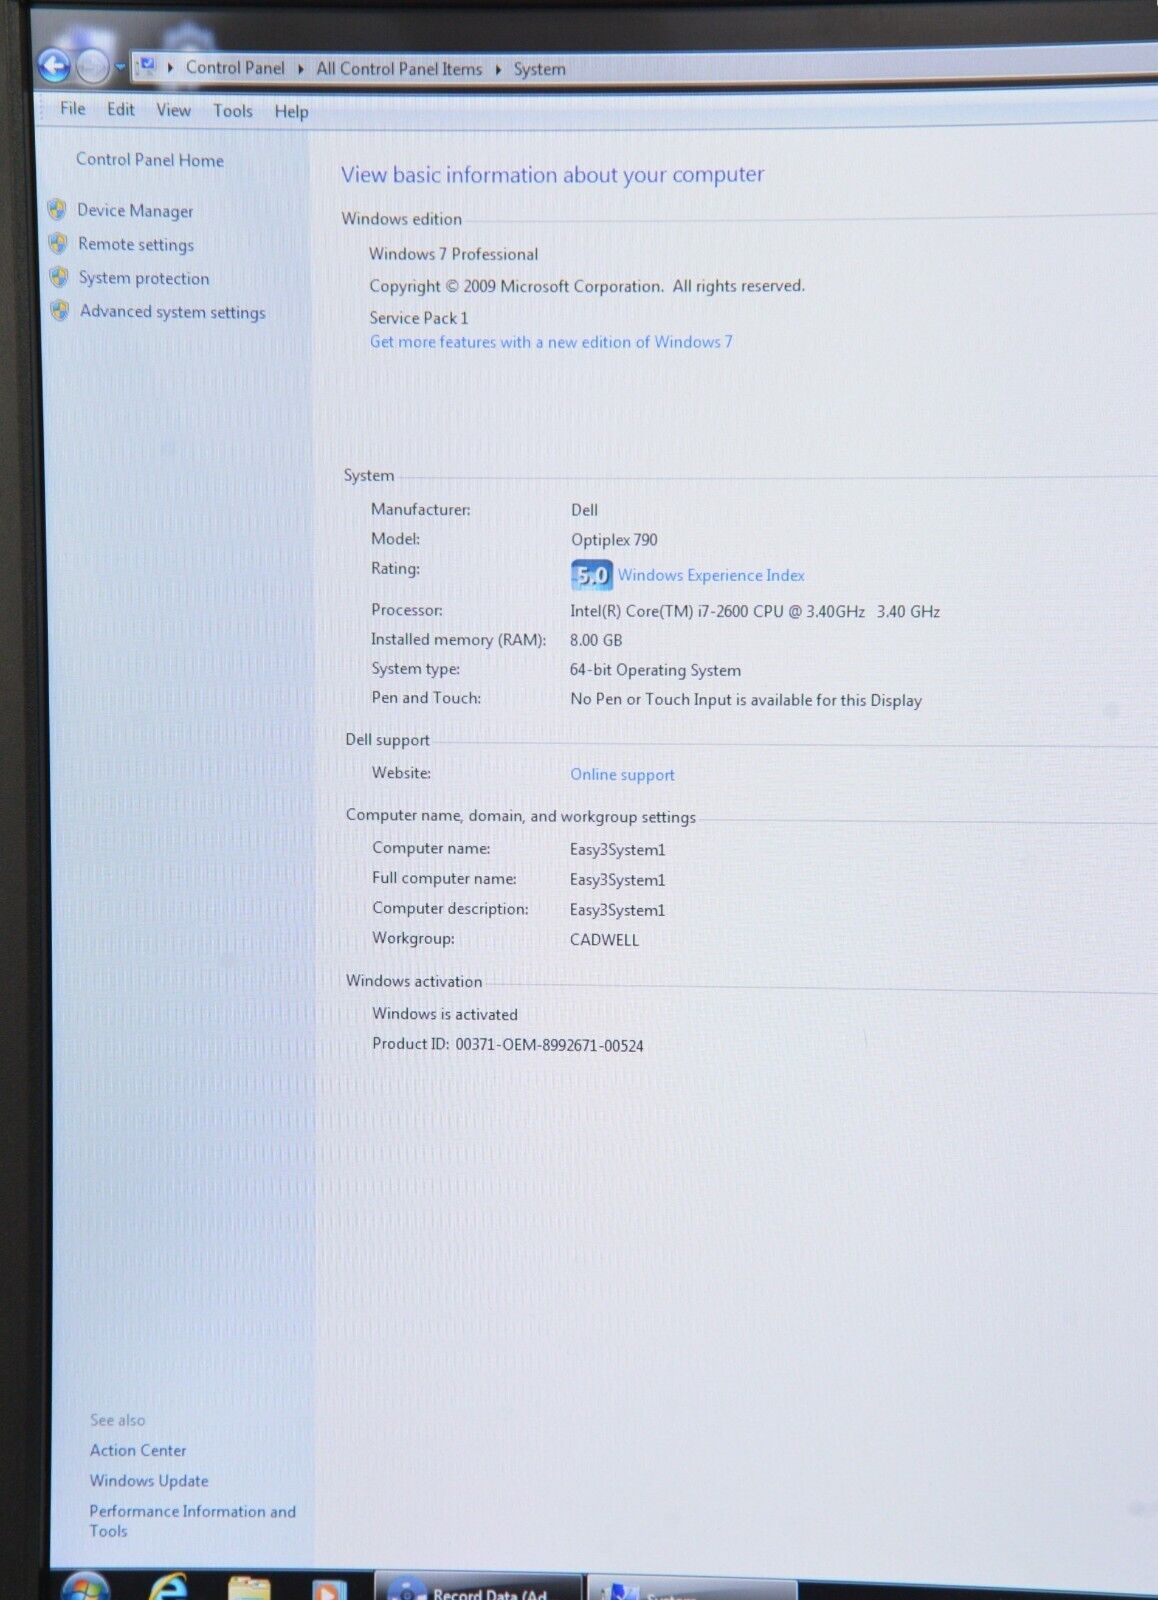Click the greyed Forward arrow button
The height and width of the screenshot is (1600, 1158).
click(92, 67)
